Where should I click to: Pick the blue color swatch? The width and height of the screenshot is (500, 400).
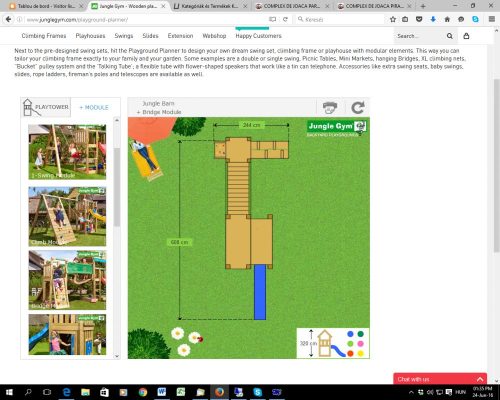(x=350, y=334)
